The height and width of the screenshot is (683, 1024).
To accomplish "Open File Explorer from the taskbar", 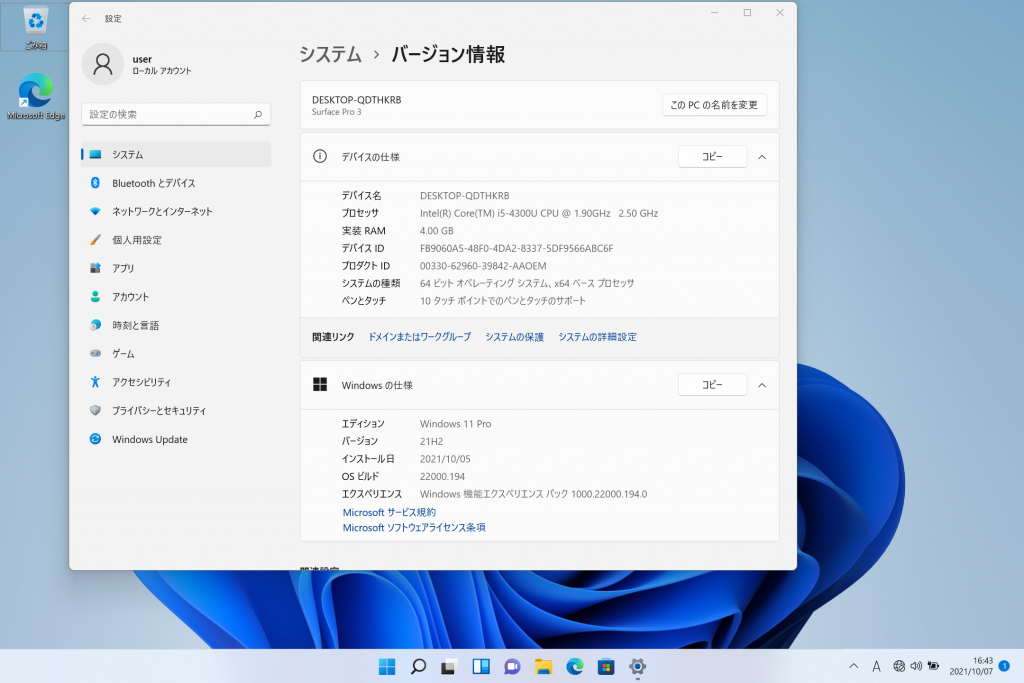I will [x=543, y=667].
